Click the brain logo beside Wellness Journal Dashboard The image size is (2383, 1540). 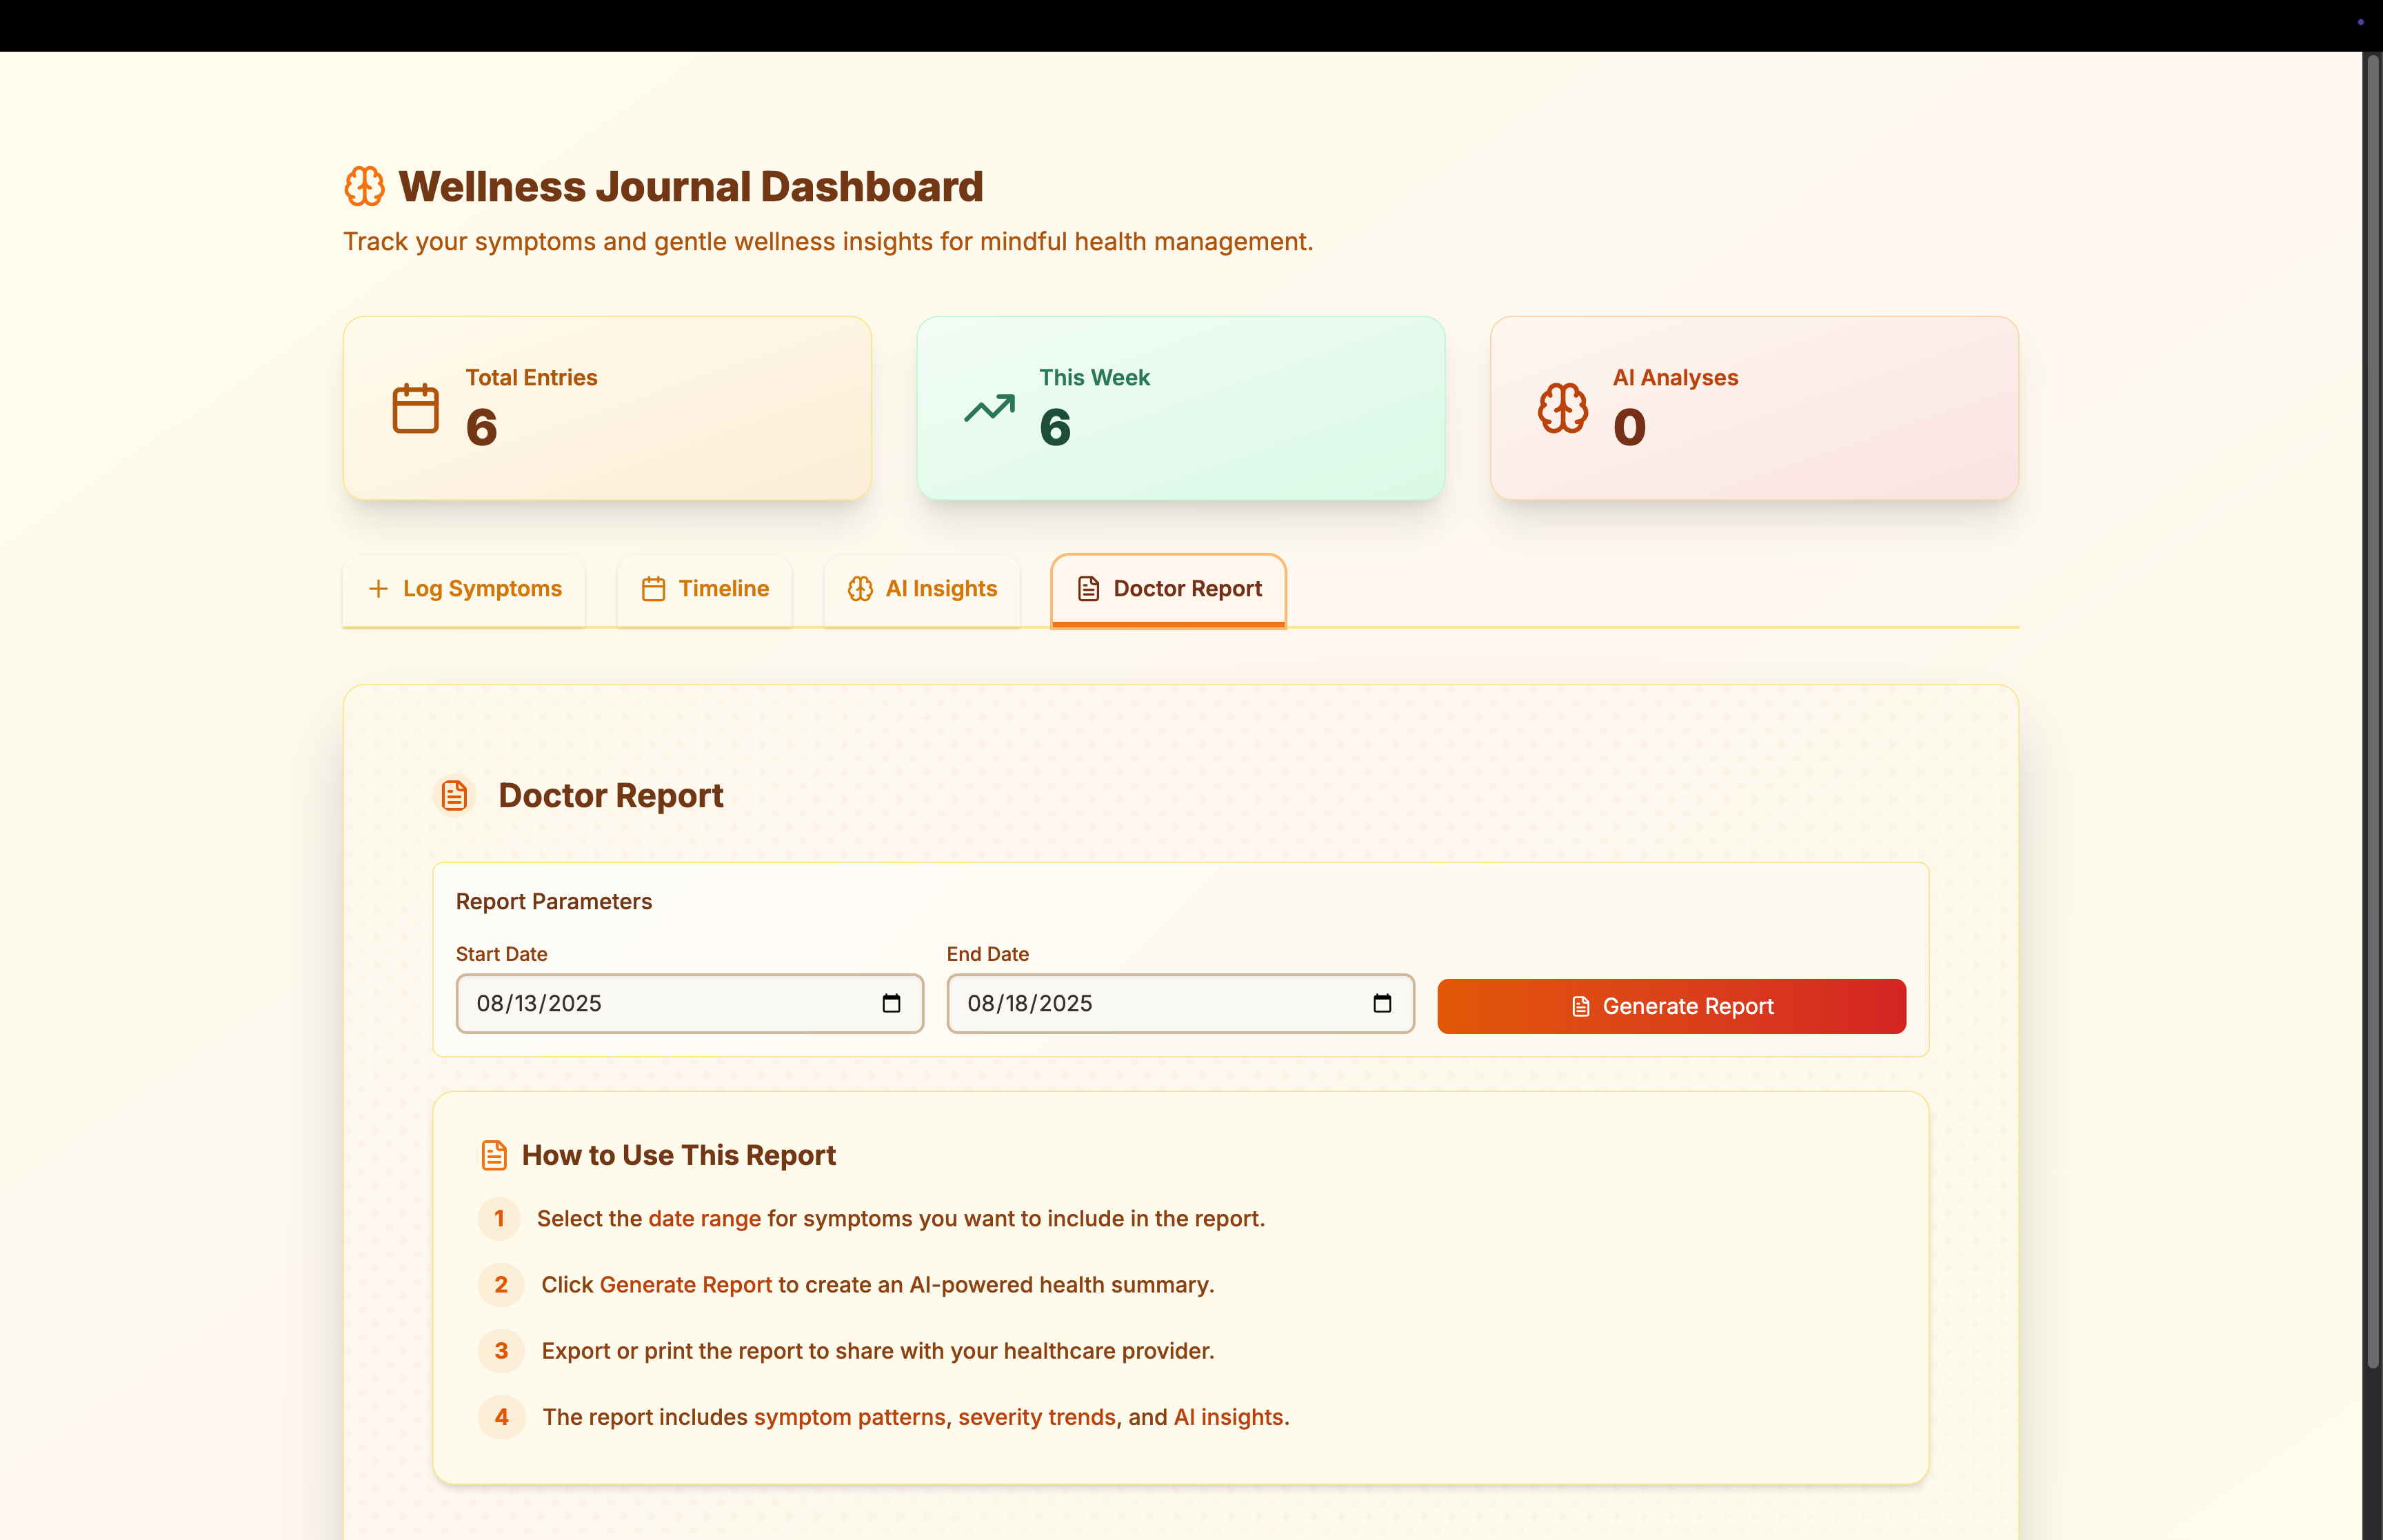(364, 187)
